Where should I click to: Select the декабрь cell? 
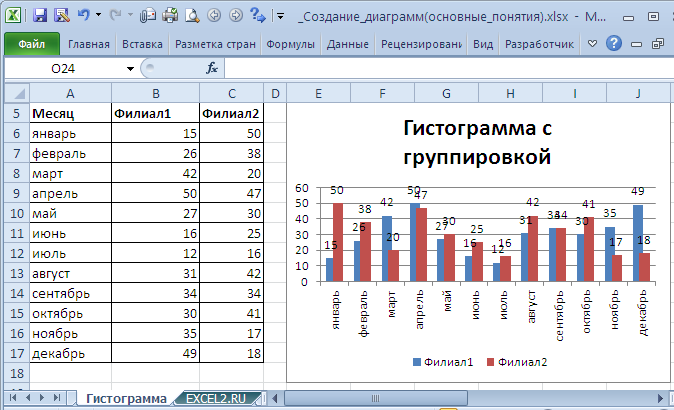70,353
